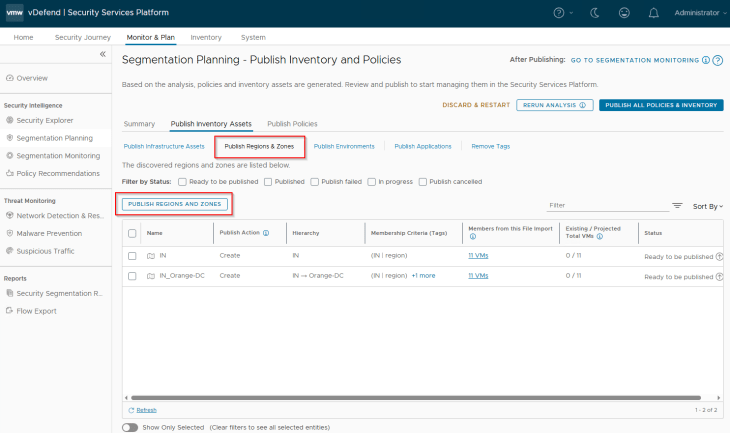The height and width of the screenshot is (433, 730).
Task: Click the Publish Regions and Zones button
Action: [175, 204]
